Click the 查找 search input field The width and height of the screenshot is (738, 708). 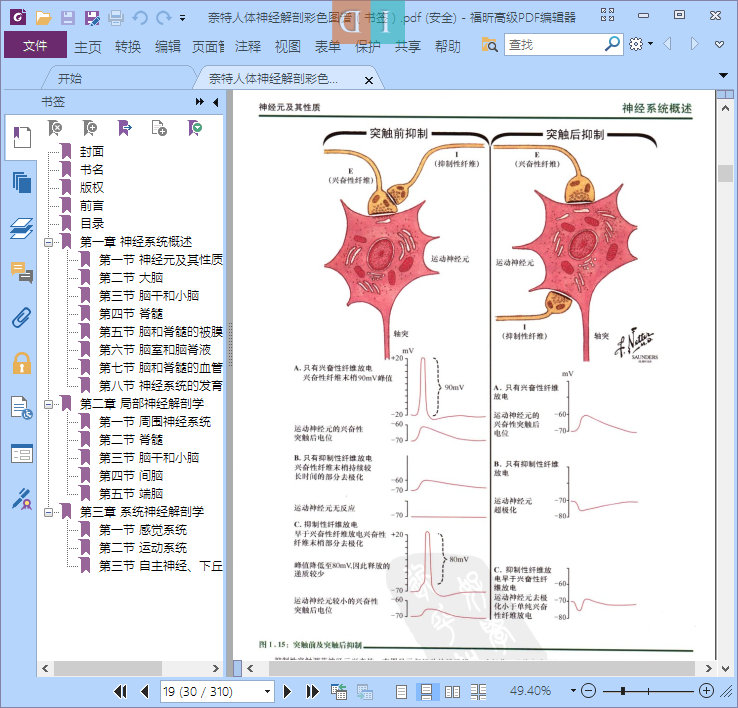point(554,45)
